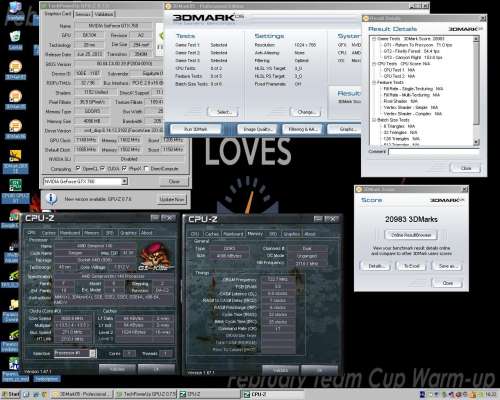Switch to TechPowerUp GPU-Z taskbar button

click(x=146, y=394)
